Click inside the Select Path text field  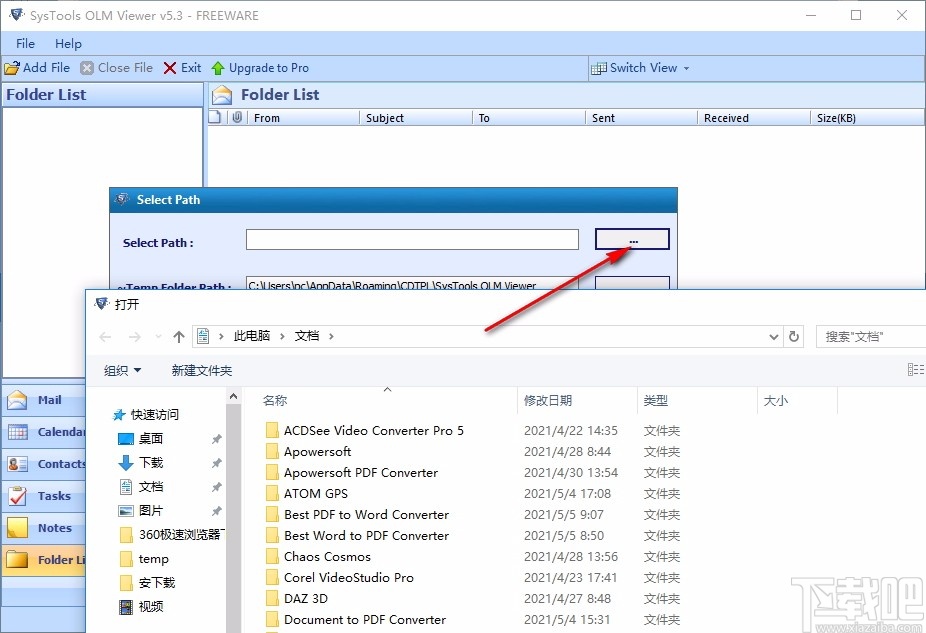point(412,239)
